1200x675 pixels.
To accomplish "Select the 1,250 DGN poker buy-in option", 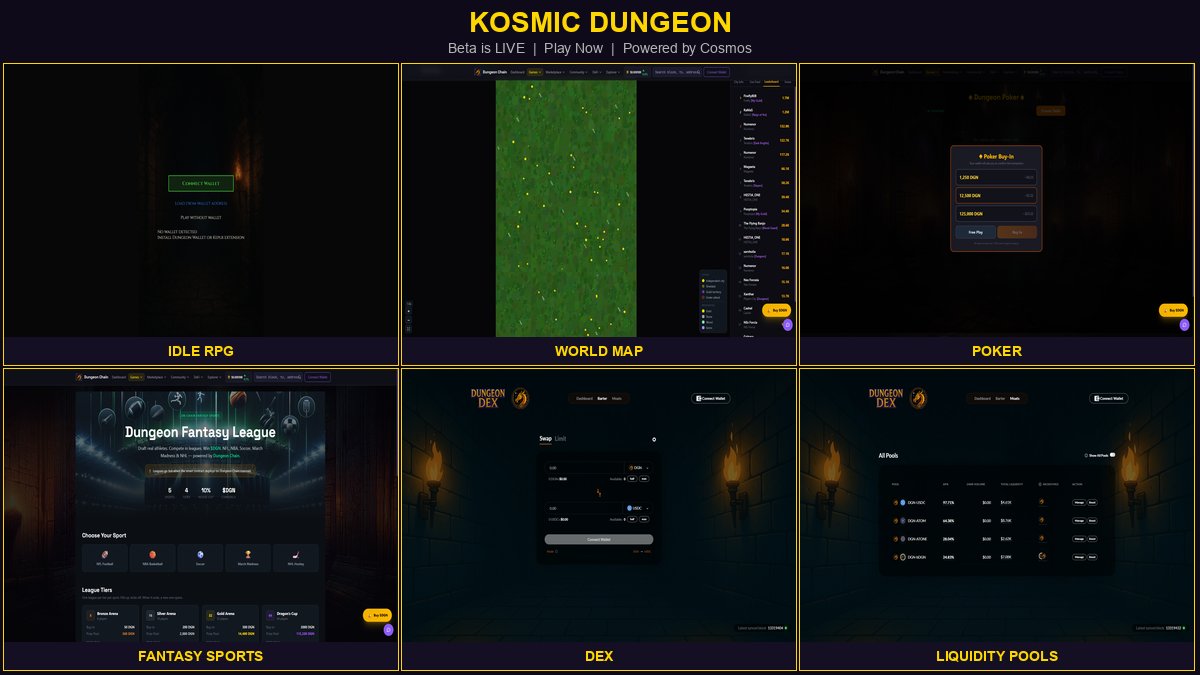I will coord(996,176).
